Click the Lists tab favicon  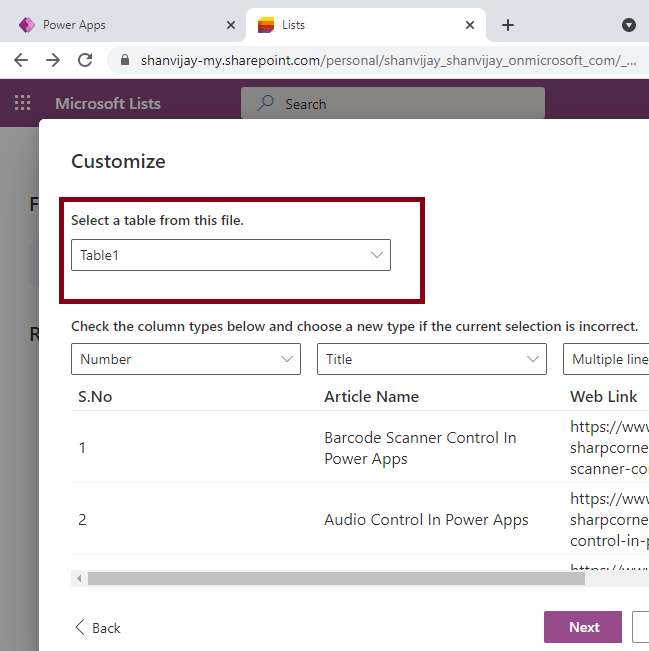[266, 25]
